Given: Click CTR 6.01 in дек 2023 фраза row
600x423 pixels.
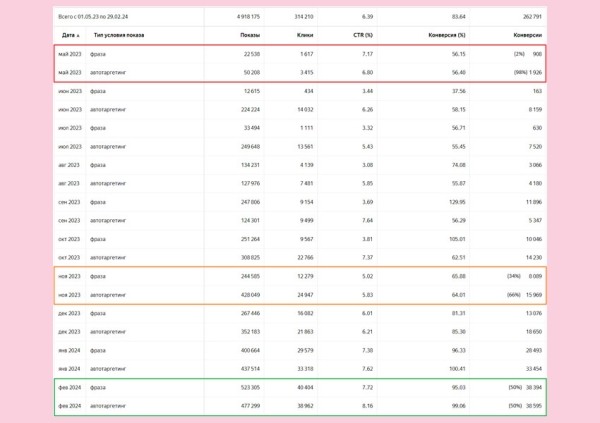Looking at the screenshot, I should (367, 314).
